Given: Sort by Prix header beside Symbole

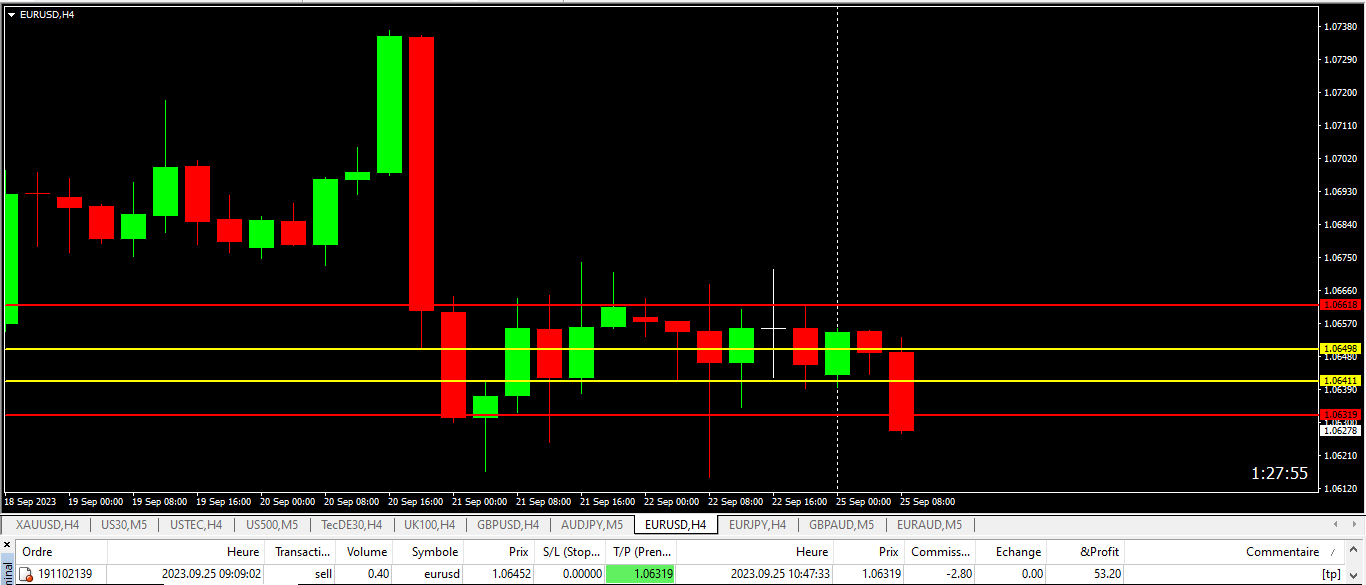Looking at the screenshot, I should click(x=499, y=551).
